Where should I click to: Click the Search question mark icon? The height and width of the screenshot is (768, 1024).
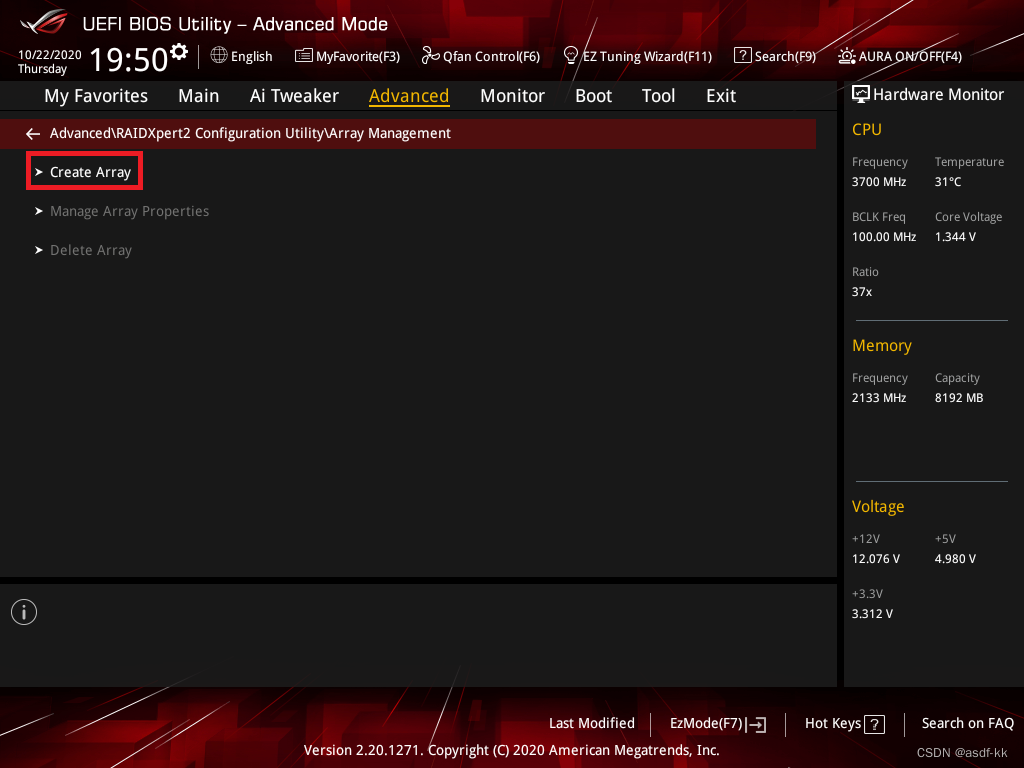pyautogui.click(x=743, y=56)
